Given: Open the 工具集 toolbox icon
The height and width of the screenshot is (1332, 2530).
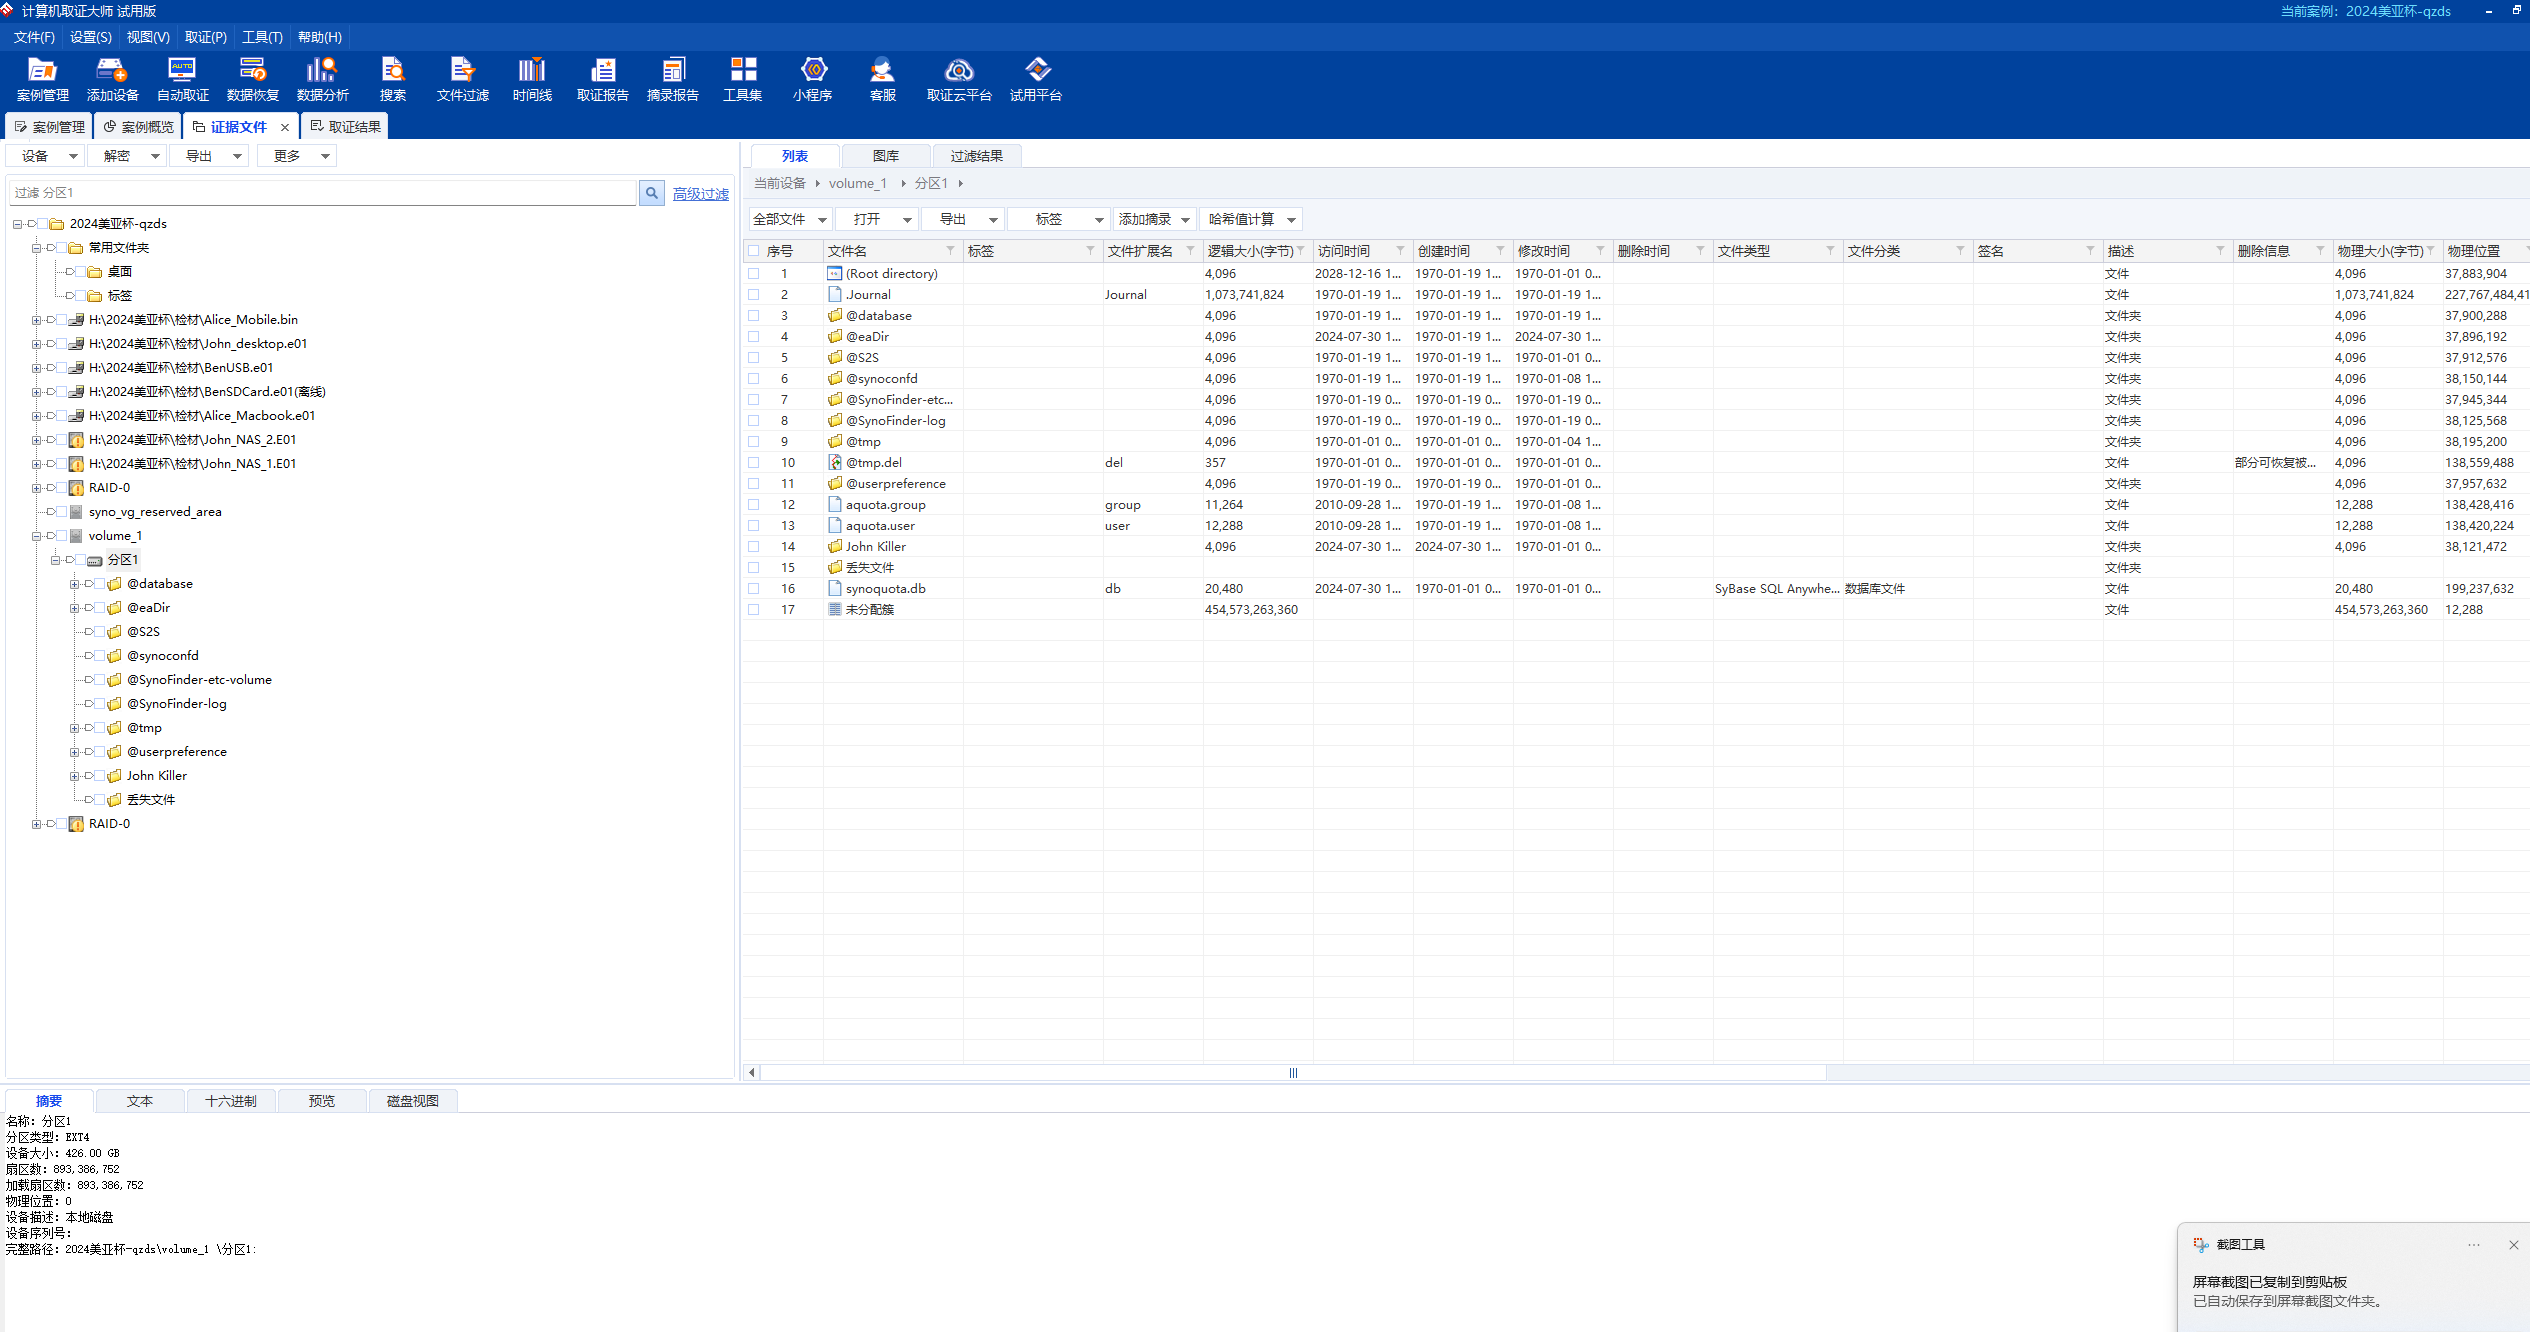Looking at the screenshot, I should pyautogui.click(x=742, y=79).
